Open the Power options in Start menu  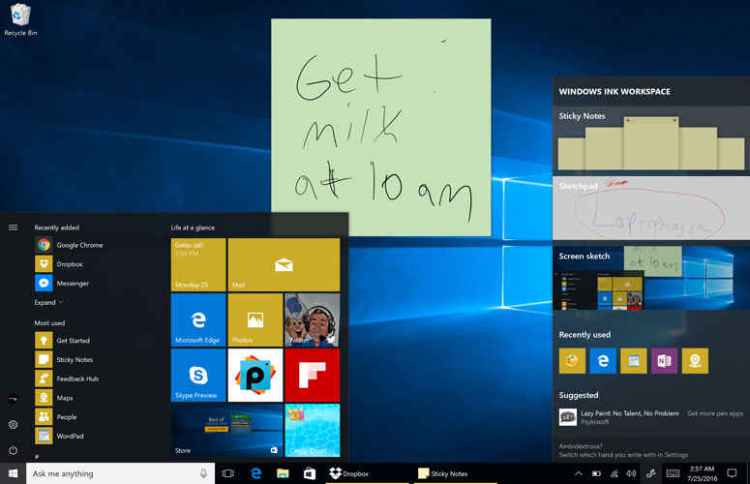pos(13,450)
